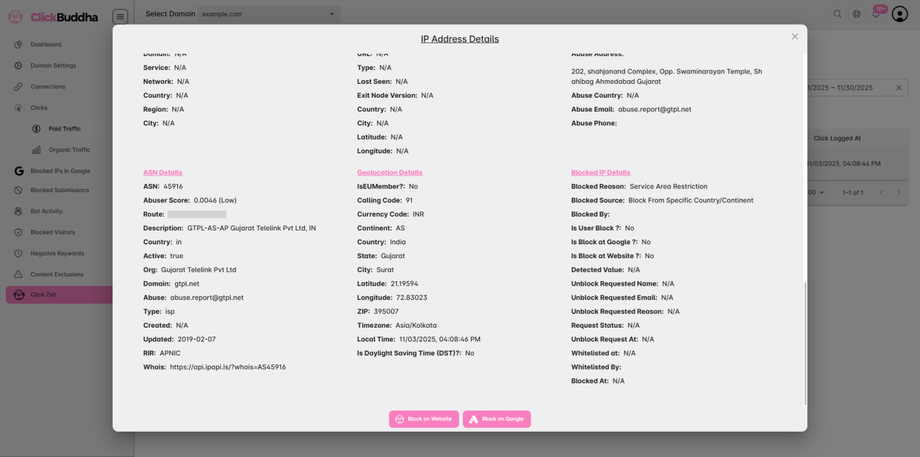Click the Block on Google button

(x=496, y=419)
